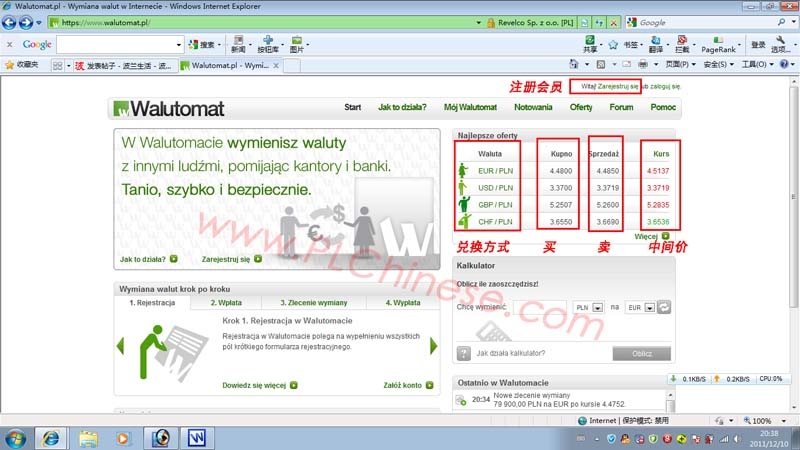800x450 pixels.
Task: Click the Quick Tabs grid icon
Action: (57, 65)
